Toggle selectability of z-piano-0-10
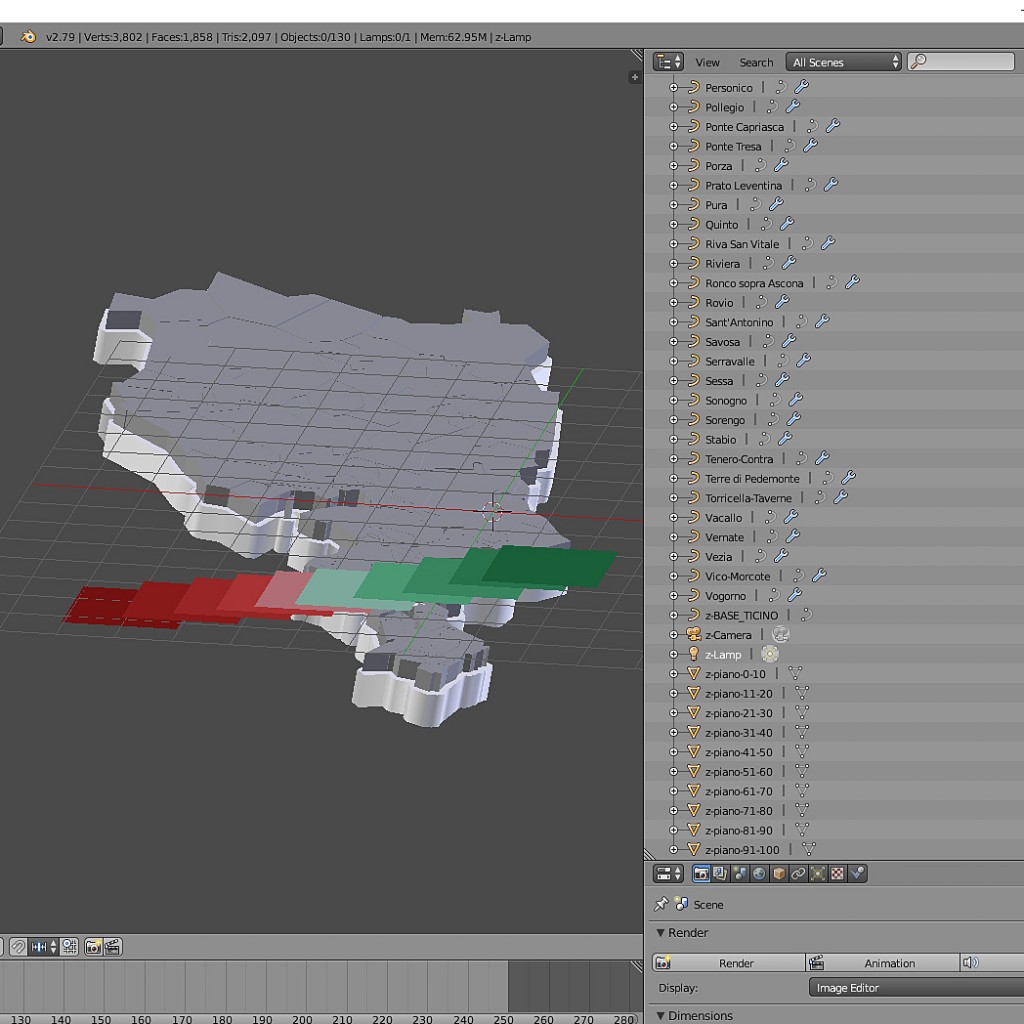This screenshot has width=1024, height=1024. click(795, 673)
